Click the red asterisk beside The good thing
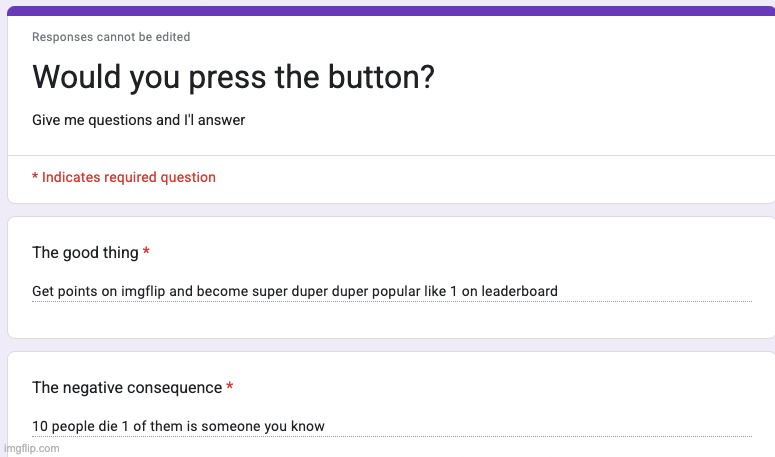 pos(146,251)
